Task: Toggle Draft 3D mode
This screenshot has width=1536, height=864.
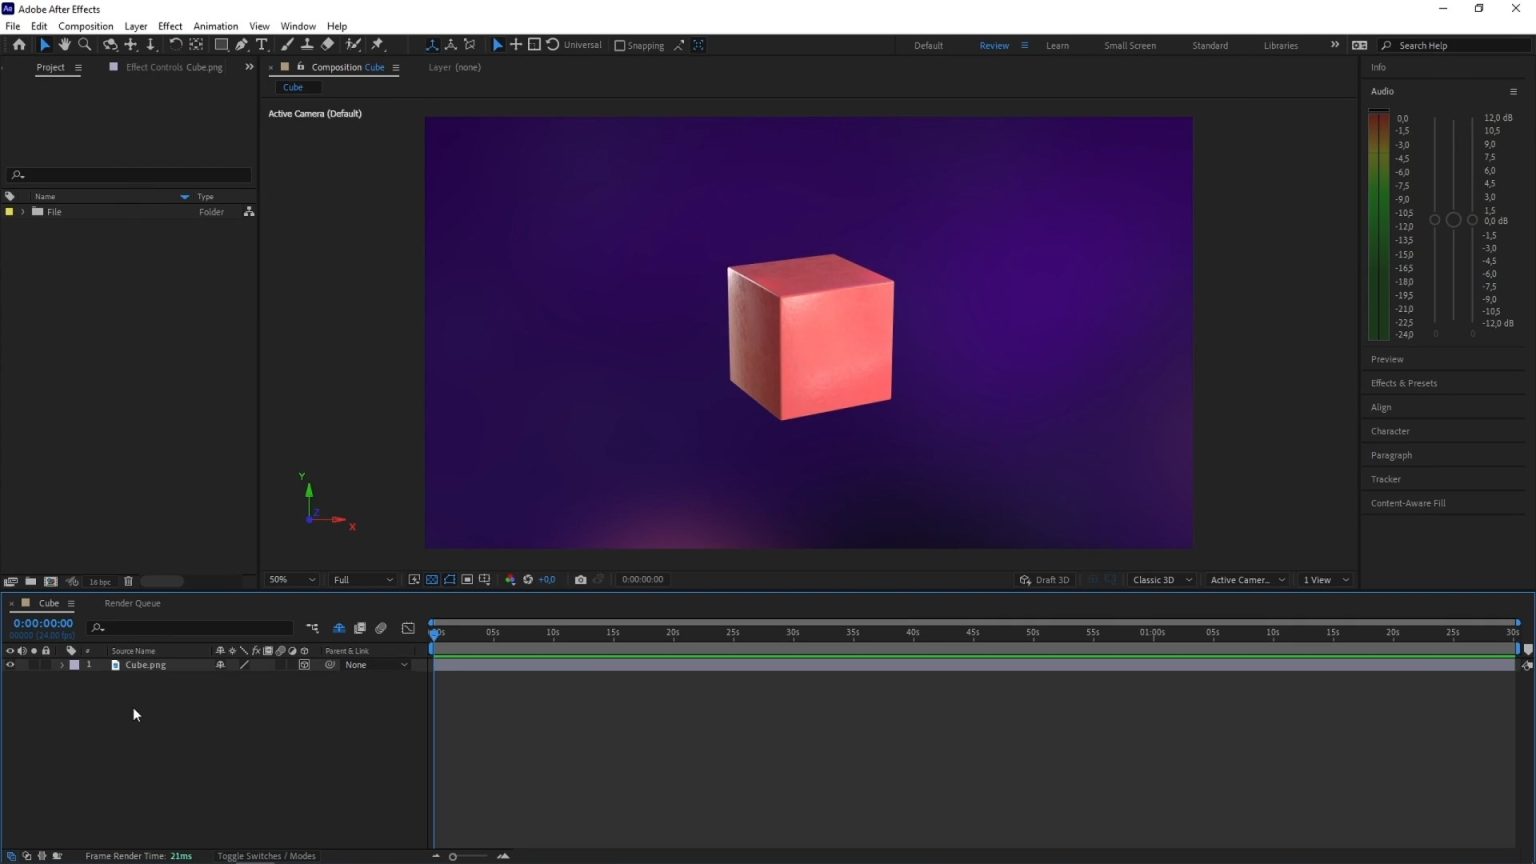Action: 1044,579
